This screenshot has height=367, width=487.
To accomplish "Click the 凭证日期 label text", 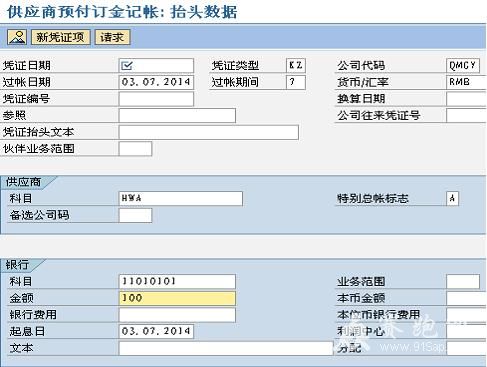I will (x=27, y=65).
